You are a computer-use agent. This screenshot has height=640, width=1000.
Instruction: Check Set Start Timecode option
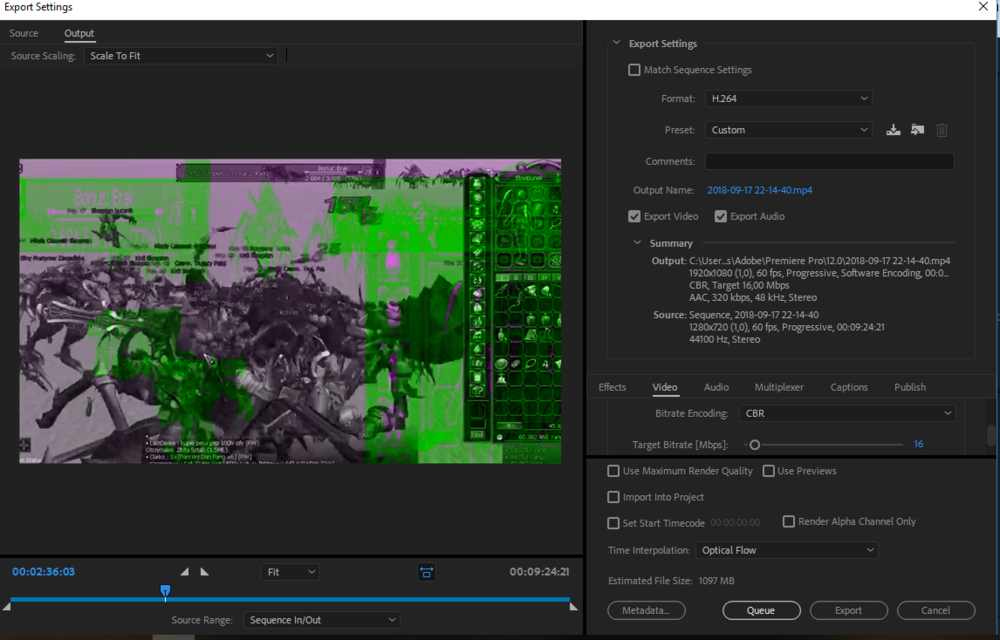(x=613, y=523)
